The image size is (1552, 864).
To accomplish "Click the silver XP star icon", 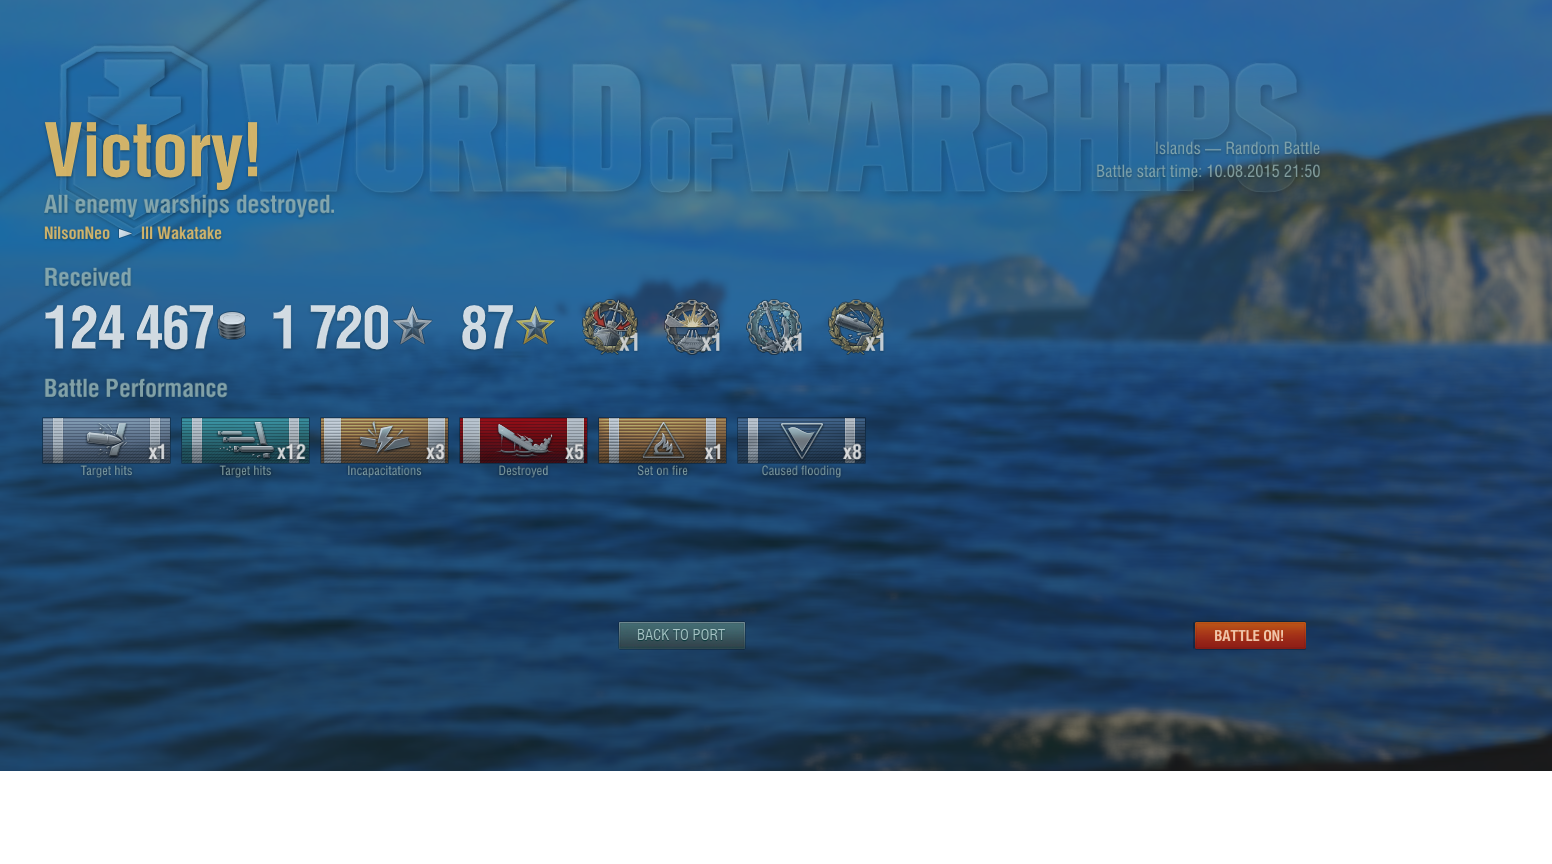I will tap(412, 326).
